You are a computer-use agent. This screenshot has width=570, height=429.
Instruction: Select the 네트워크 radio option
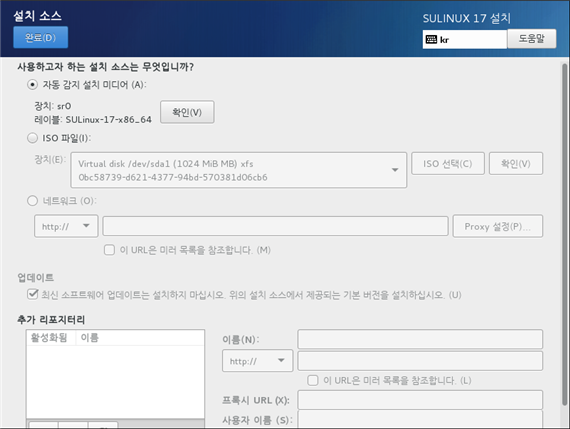click(32, 201)
